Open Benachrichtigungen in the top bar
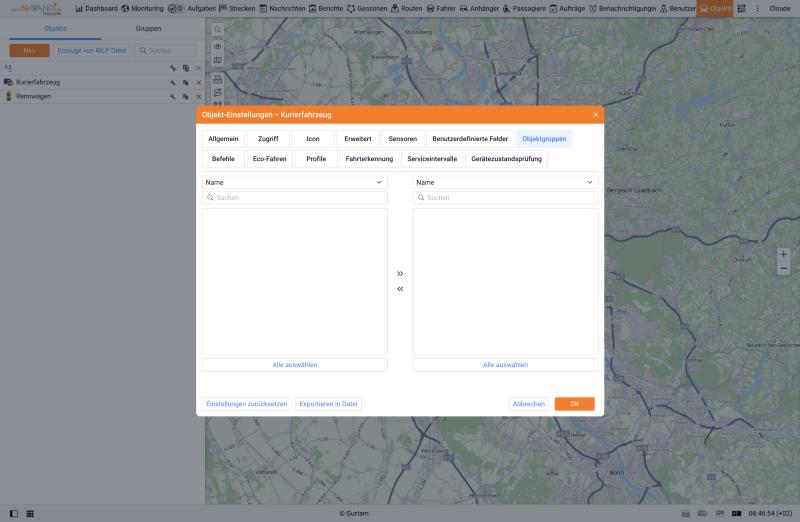The width and height of the screenshot is (800, 522). pos(622,9)
